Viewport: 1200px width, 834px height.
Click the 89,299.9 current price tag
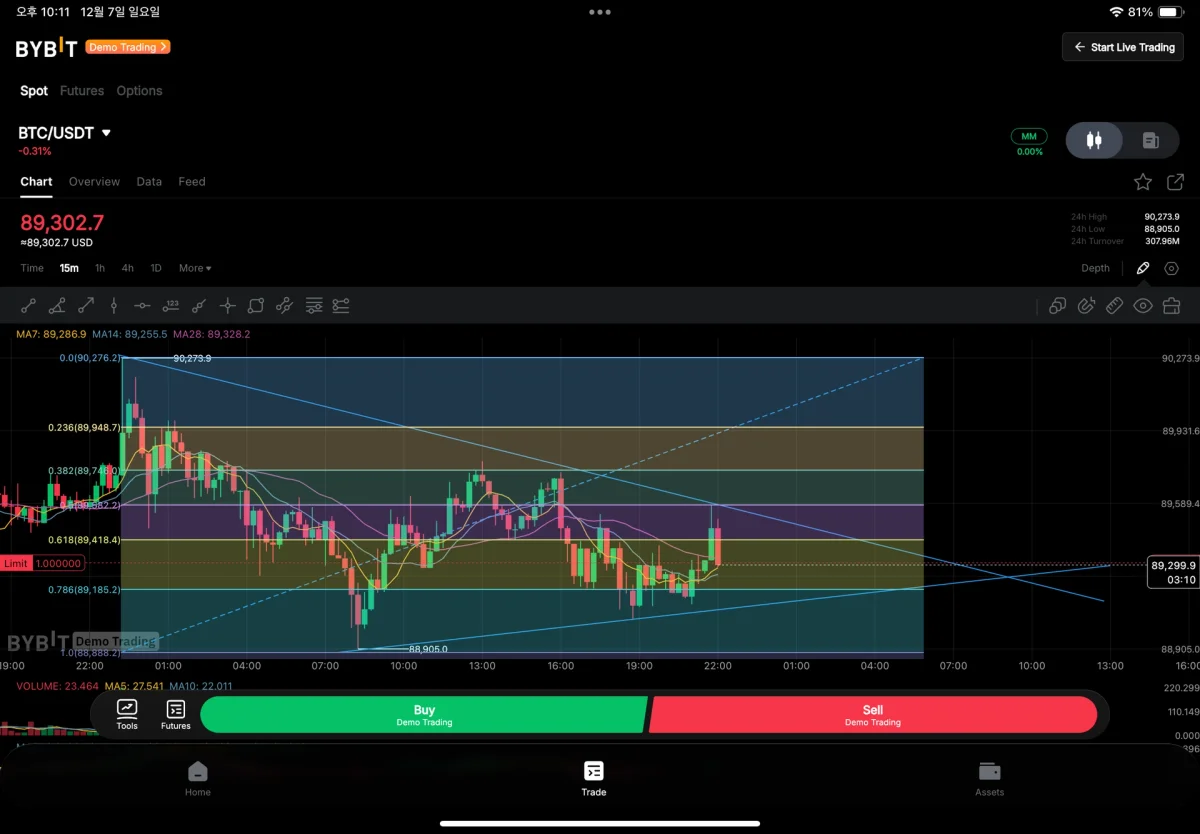[1173, 571]
